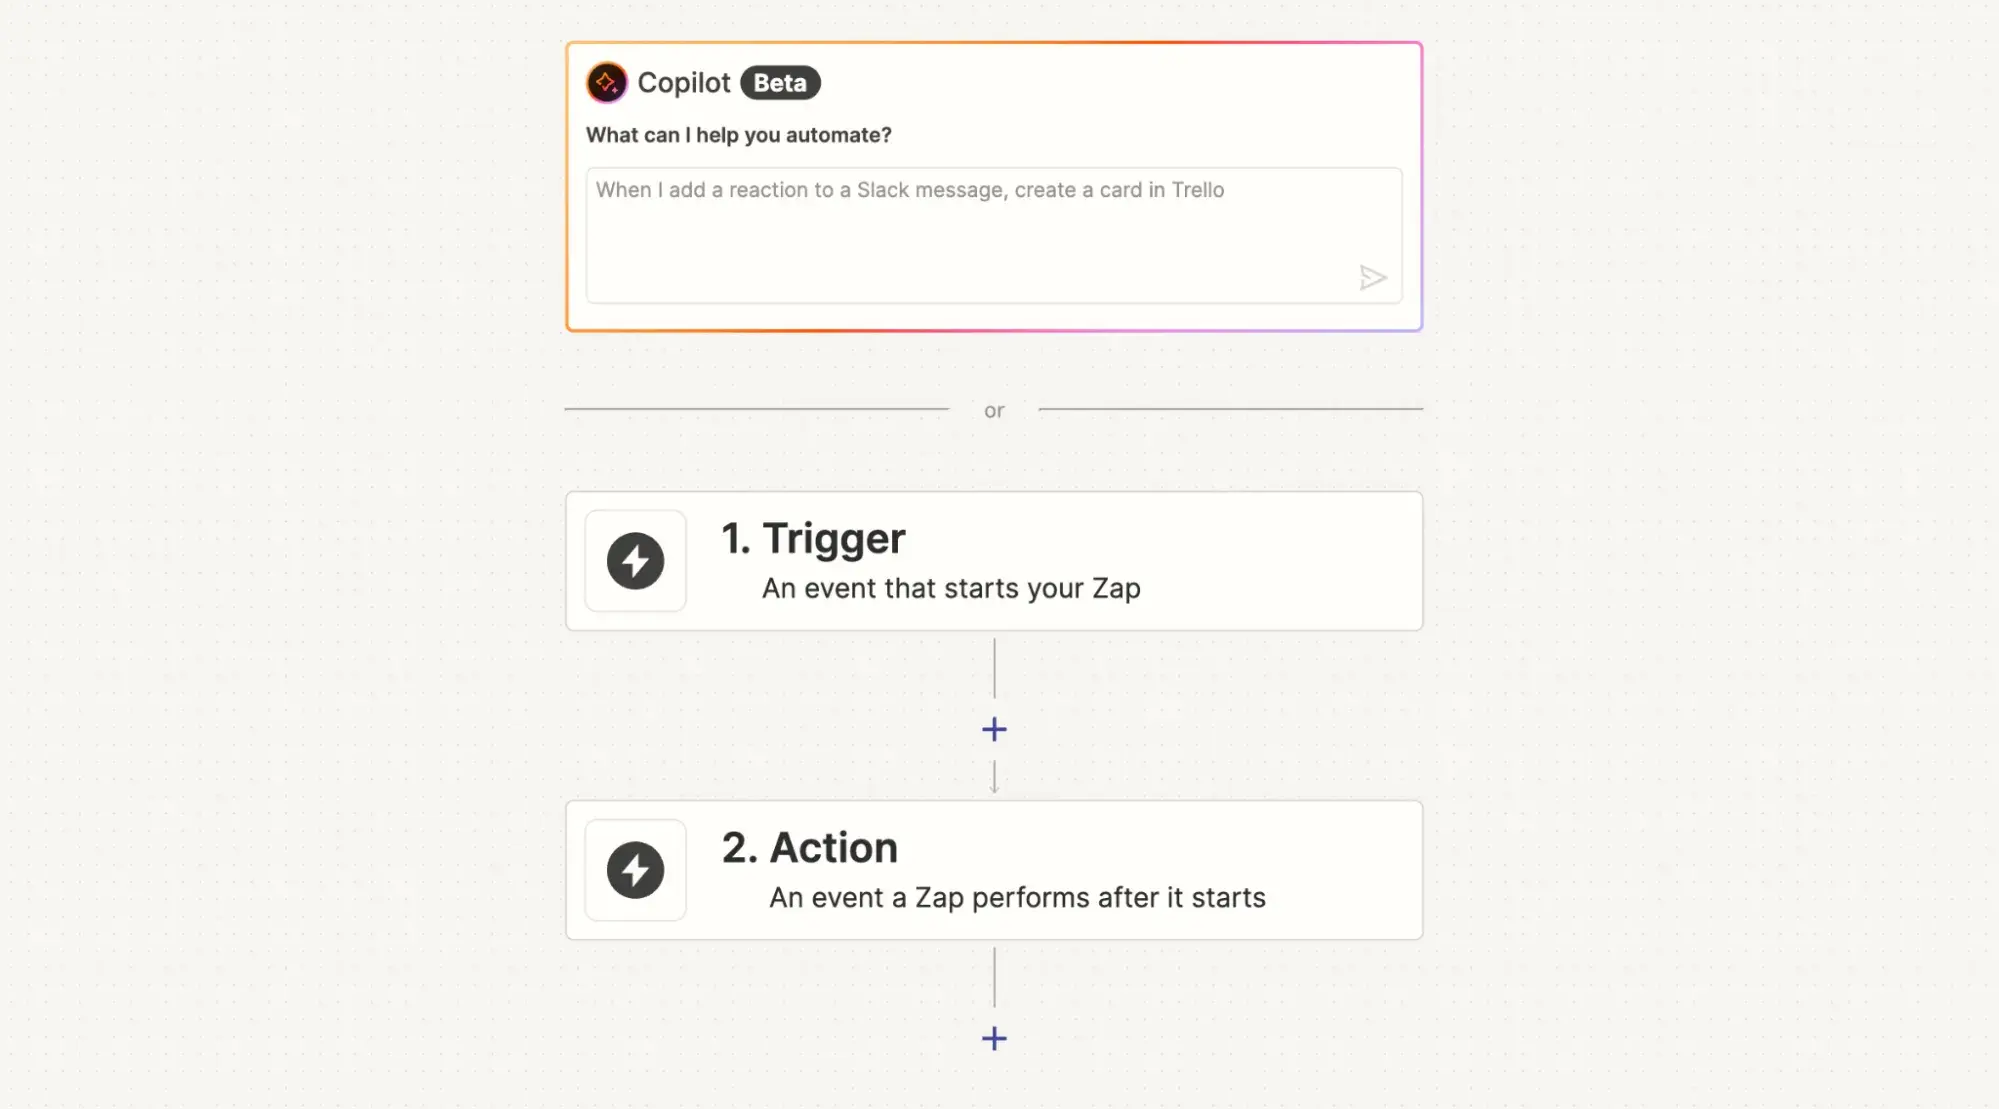The height and width of the screenshot is (1109, 1999).
Task: Click the "or" divider label
Action: [x=994, y=410]
